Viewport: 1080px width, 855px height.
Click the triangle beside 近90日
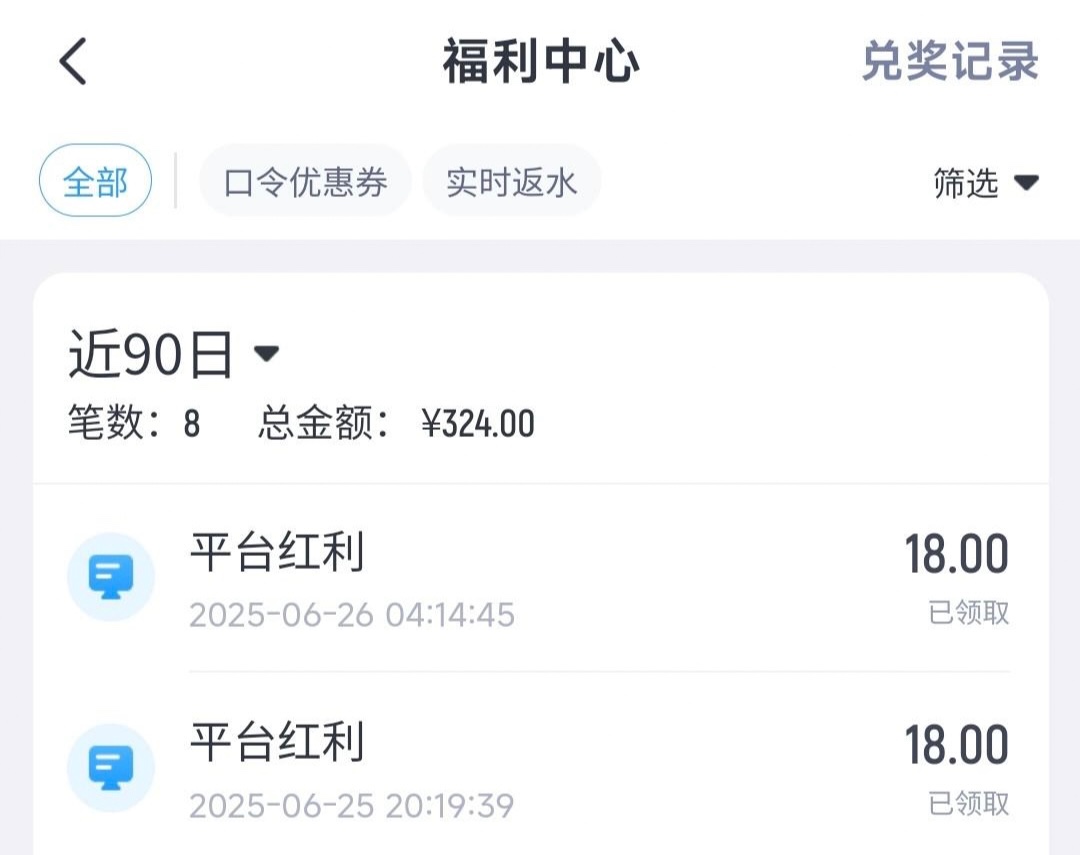[x=266, y=354]
